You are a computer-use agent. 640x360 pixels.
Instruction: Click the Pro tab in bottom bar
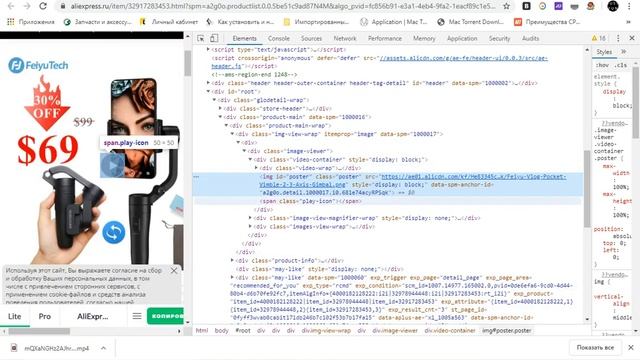44,316
